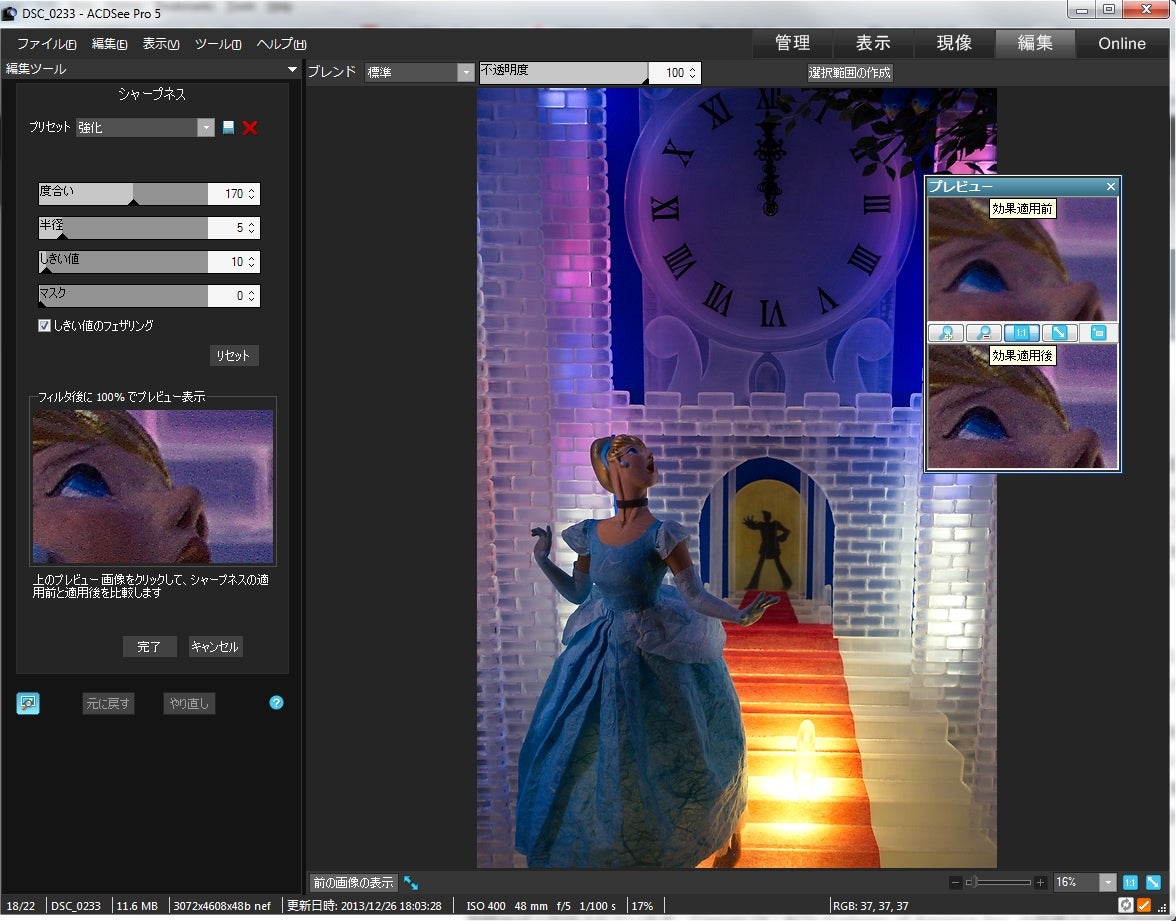
Task: Open the ツール menu
Action: click(218, 44)
